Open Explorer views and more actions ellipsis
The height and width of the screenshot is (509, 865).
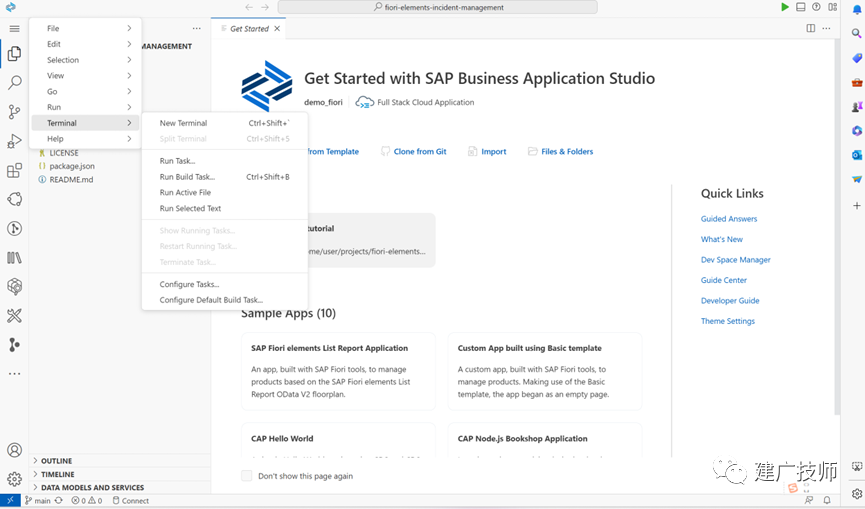(197, 28)
